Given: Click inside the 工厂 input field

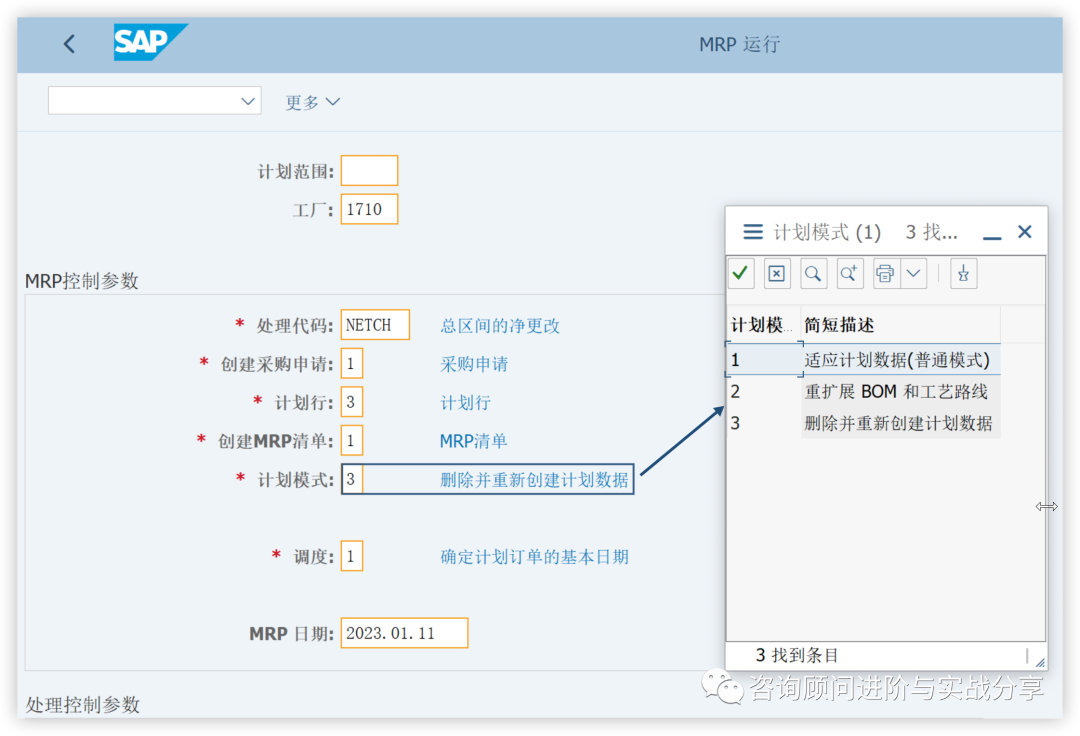Looking at the screenshot, I should tap(369, 209).
